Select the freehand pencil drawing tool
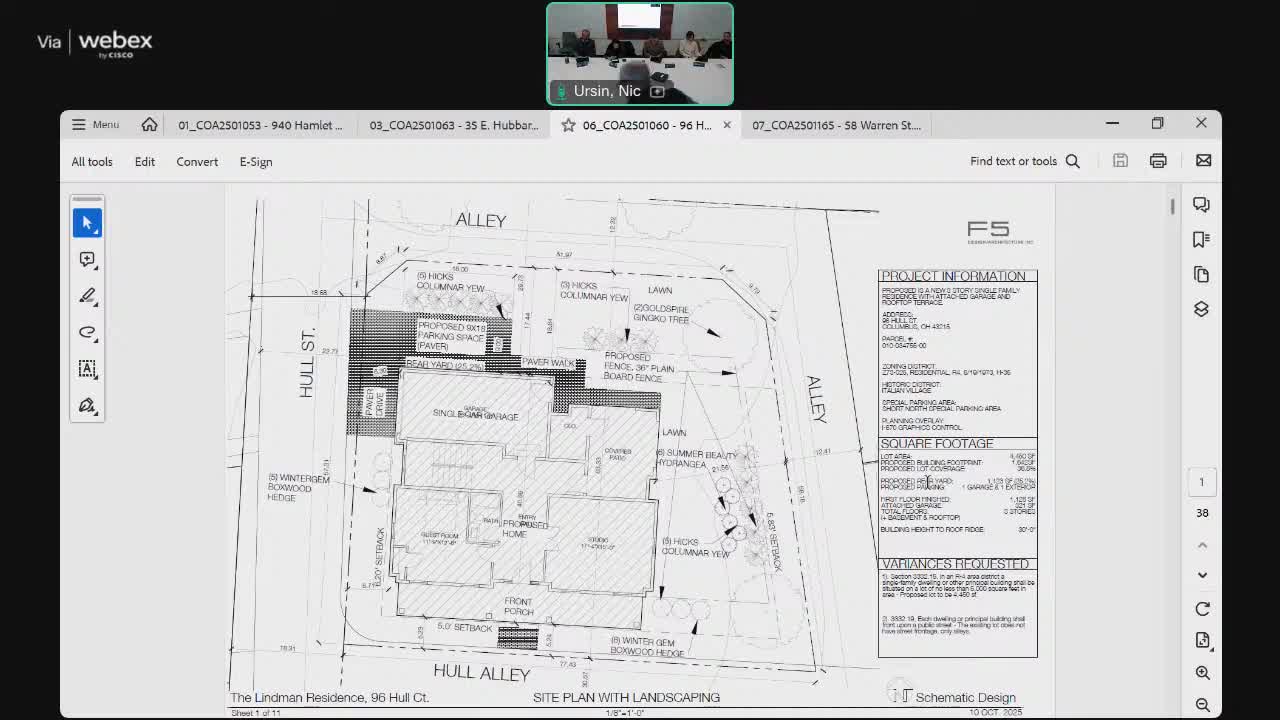Screen dimensions: 1280x720 coord(87,296)
